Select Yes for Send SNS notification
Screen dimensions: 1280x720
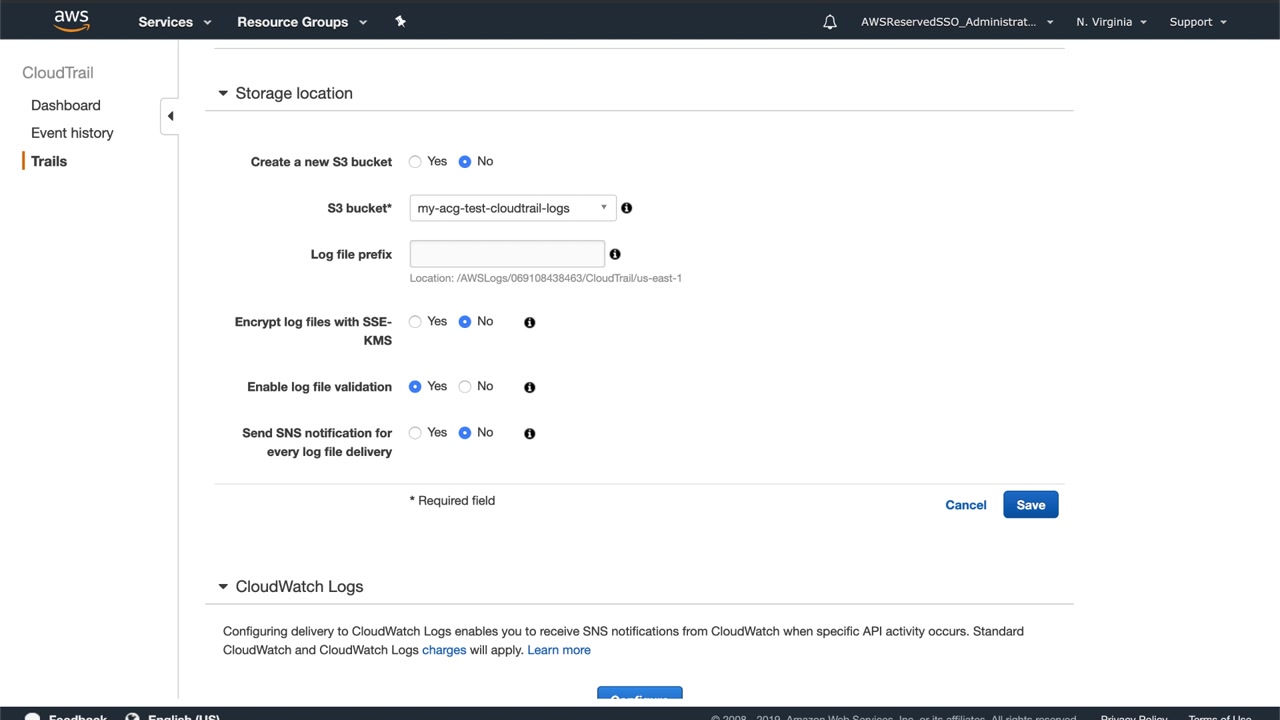click(415, 433)
